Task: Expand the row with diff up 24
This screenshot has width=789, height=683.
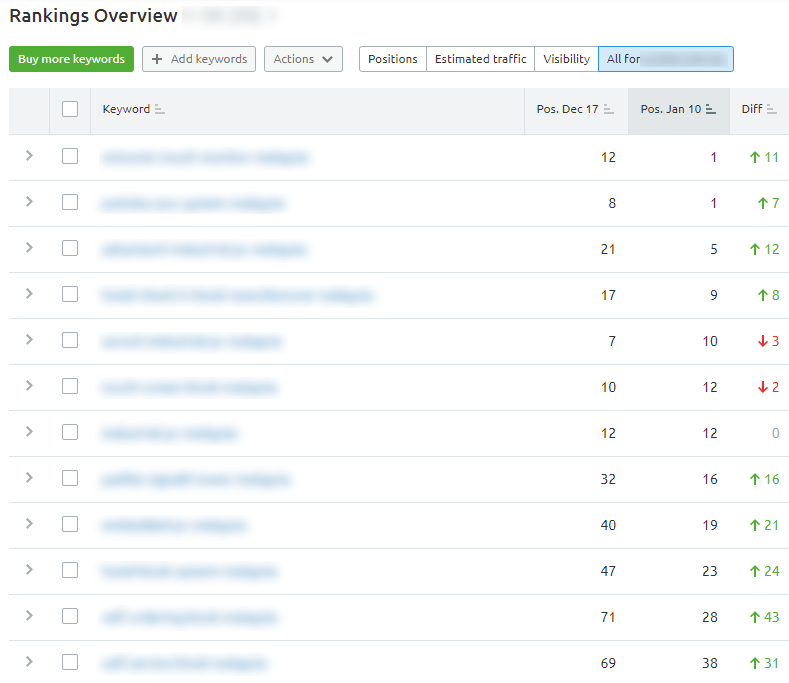Action: 29,569
